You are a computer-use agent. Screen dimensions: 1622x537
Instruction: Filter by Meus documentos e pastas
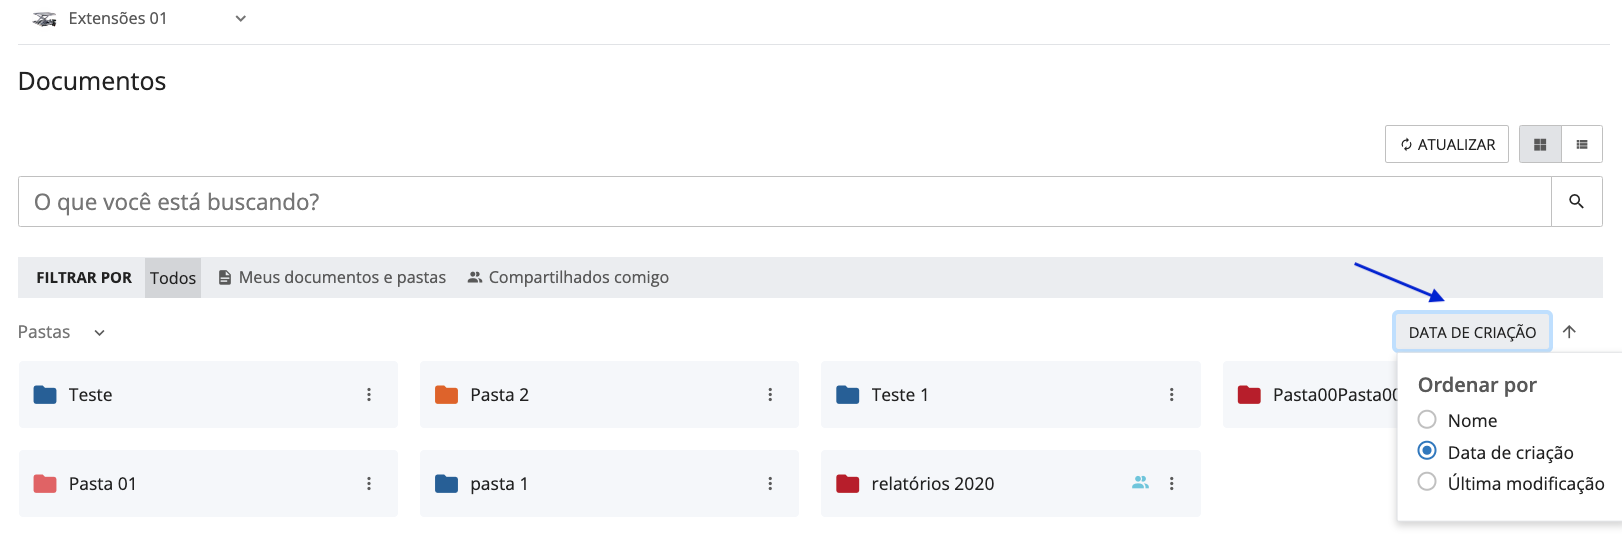pyautogui.click(x=332, y=278)
